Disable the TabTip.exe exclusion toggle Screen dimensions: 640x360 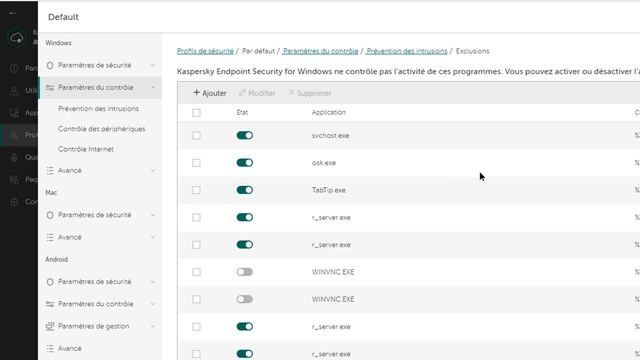pyautogui.click(x=245, y=190)
